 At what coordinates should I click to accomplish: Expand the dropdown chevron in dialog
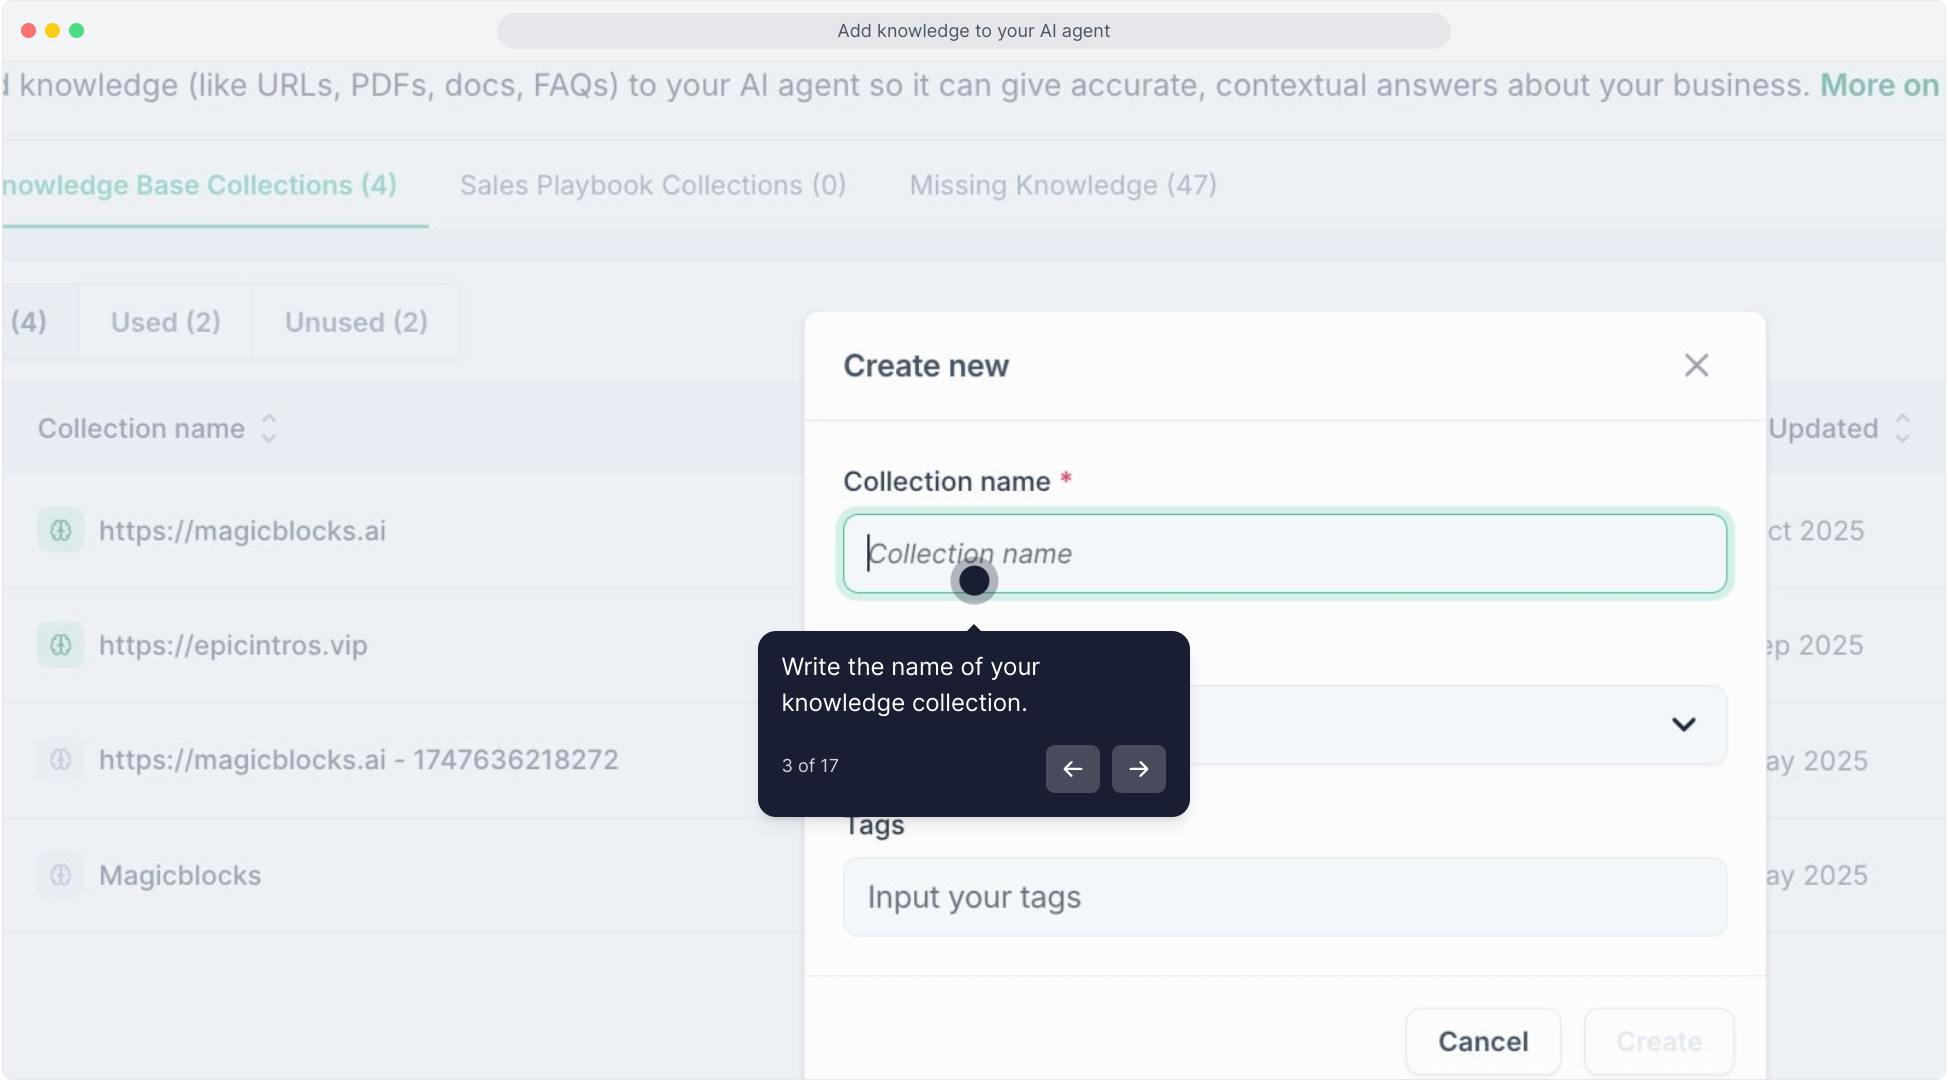coord(1683,724)
